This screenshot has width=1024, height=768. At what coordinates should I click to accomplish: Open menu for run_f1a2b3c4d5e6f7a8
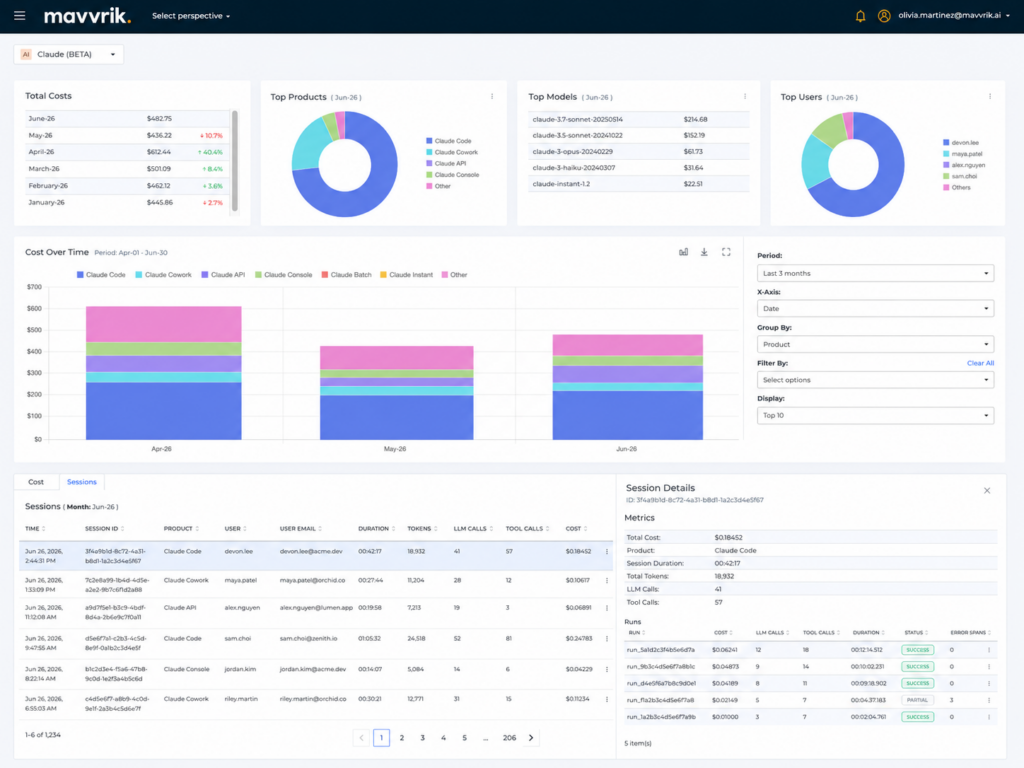pyautogui.click(x=989, y=700)
